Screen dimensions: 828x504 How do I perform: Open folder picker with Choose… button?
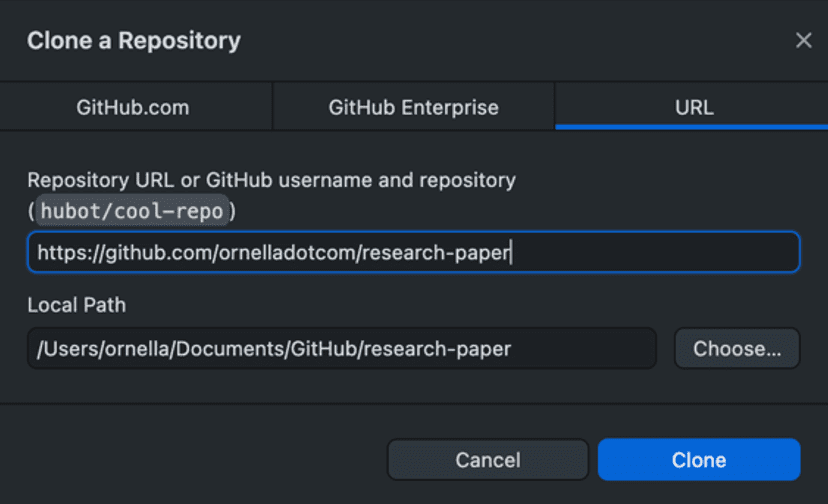coord(737,348)
